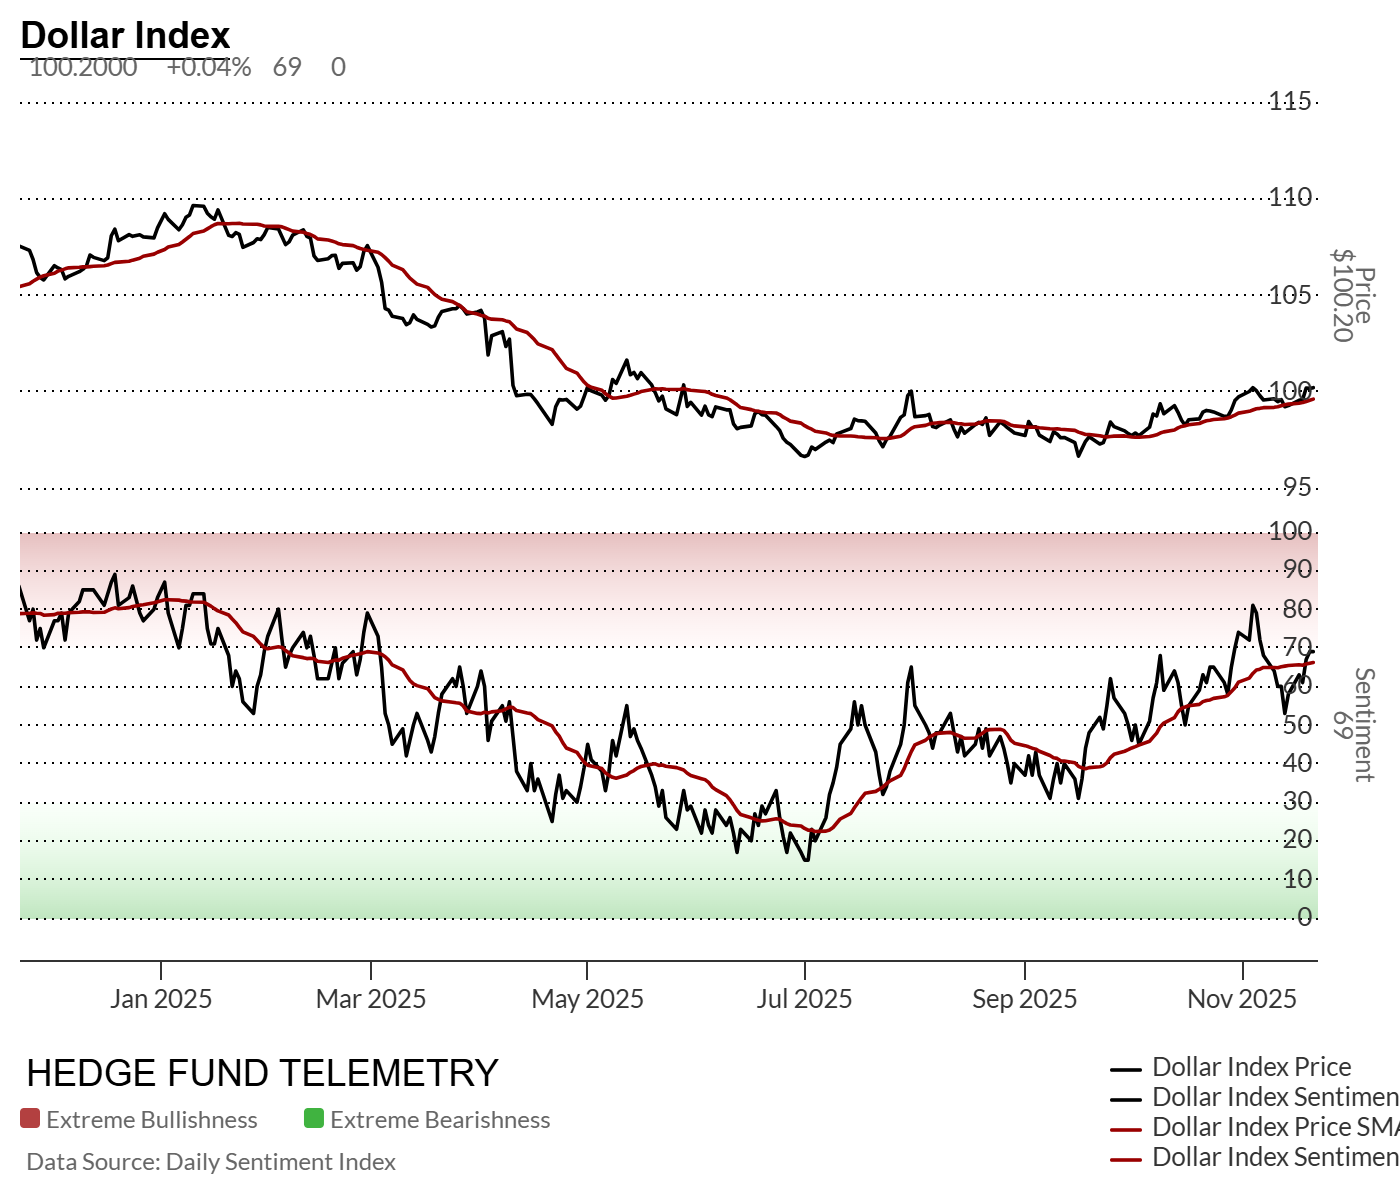Click the HEDGE FUND TELEMETRY label
The image size is (1400, 1200).
pos(262,1073)
